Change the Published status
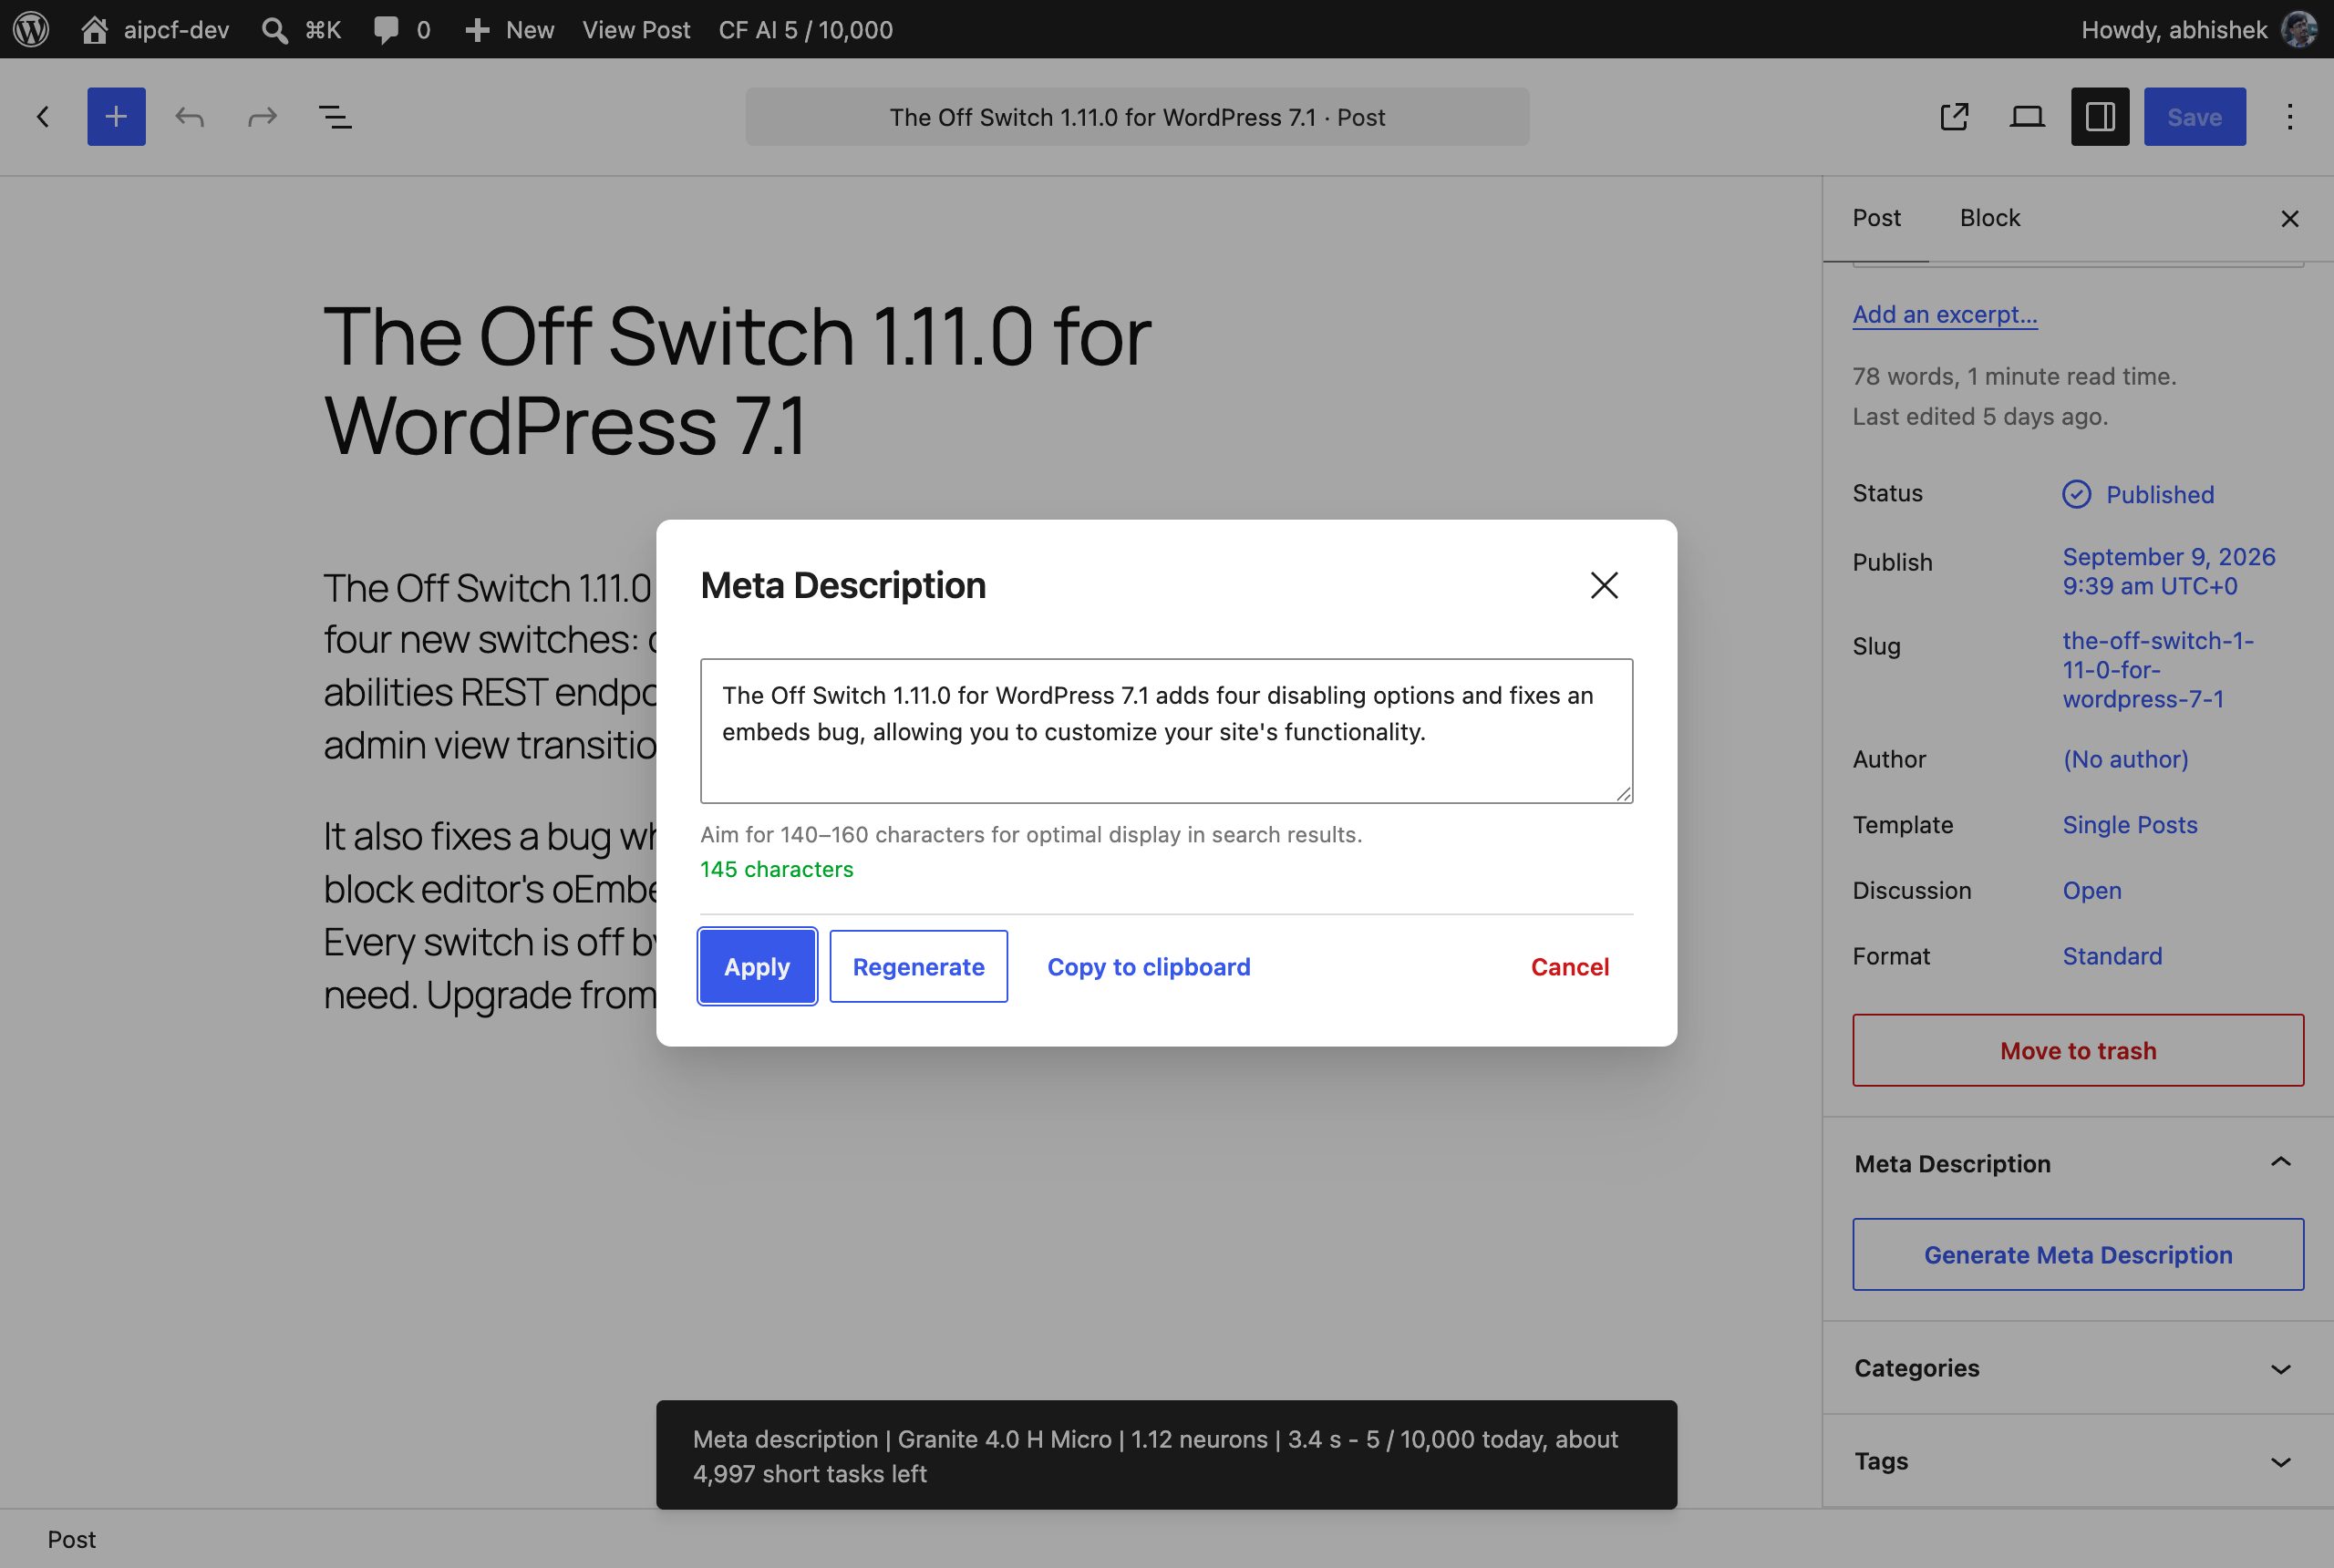The width and height of the screenshot is (2334, 1568). point(2138,494)
